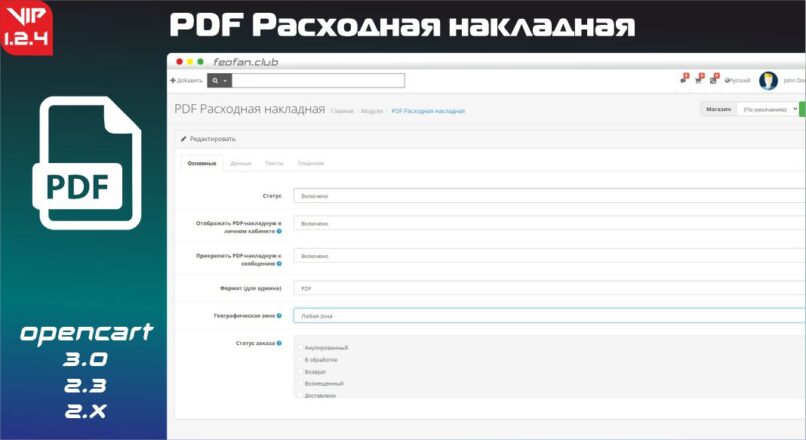Switch to the Тексты tab
Viewport: 806px width, 440px height.
pos(274,163)
